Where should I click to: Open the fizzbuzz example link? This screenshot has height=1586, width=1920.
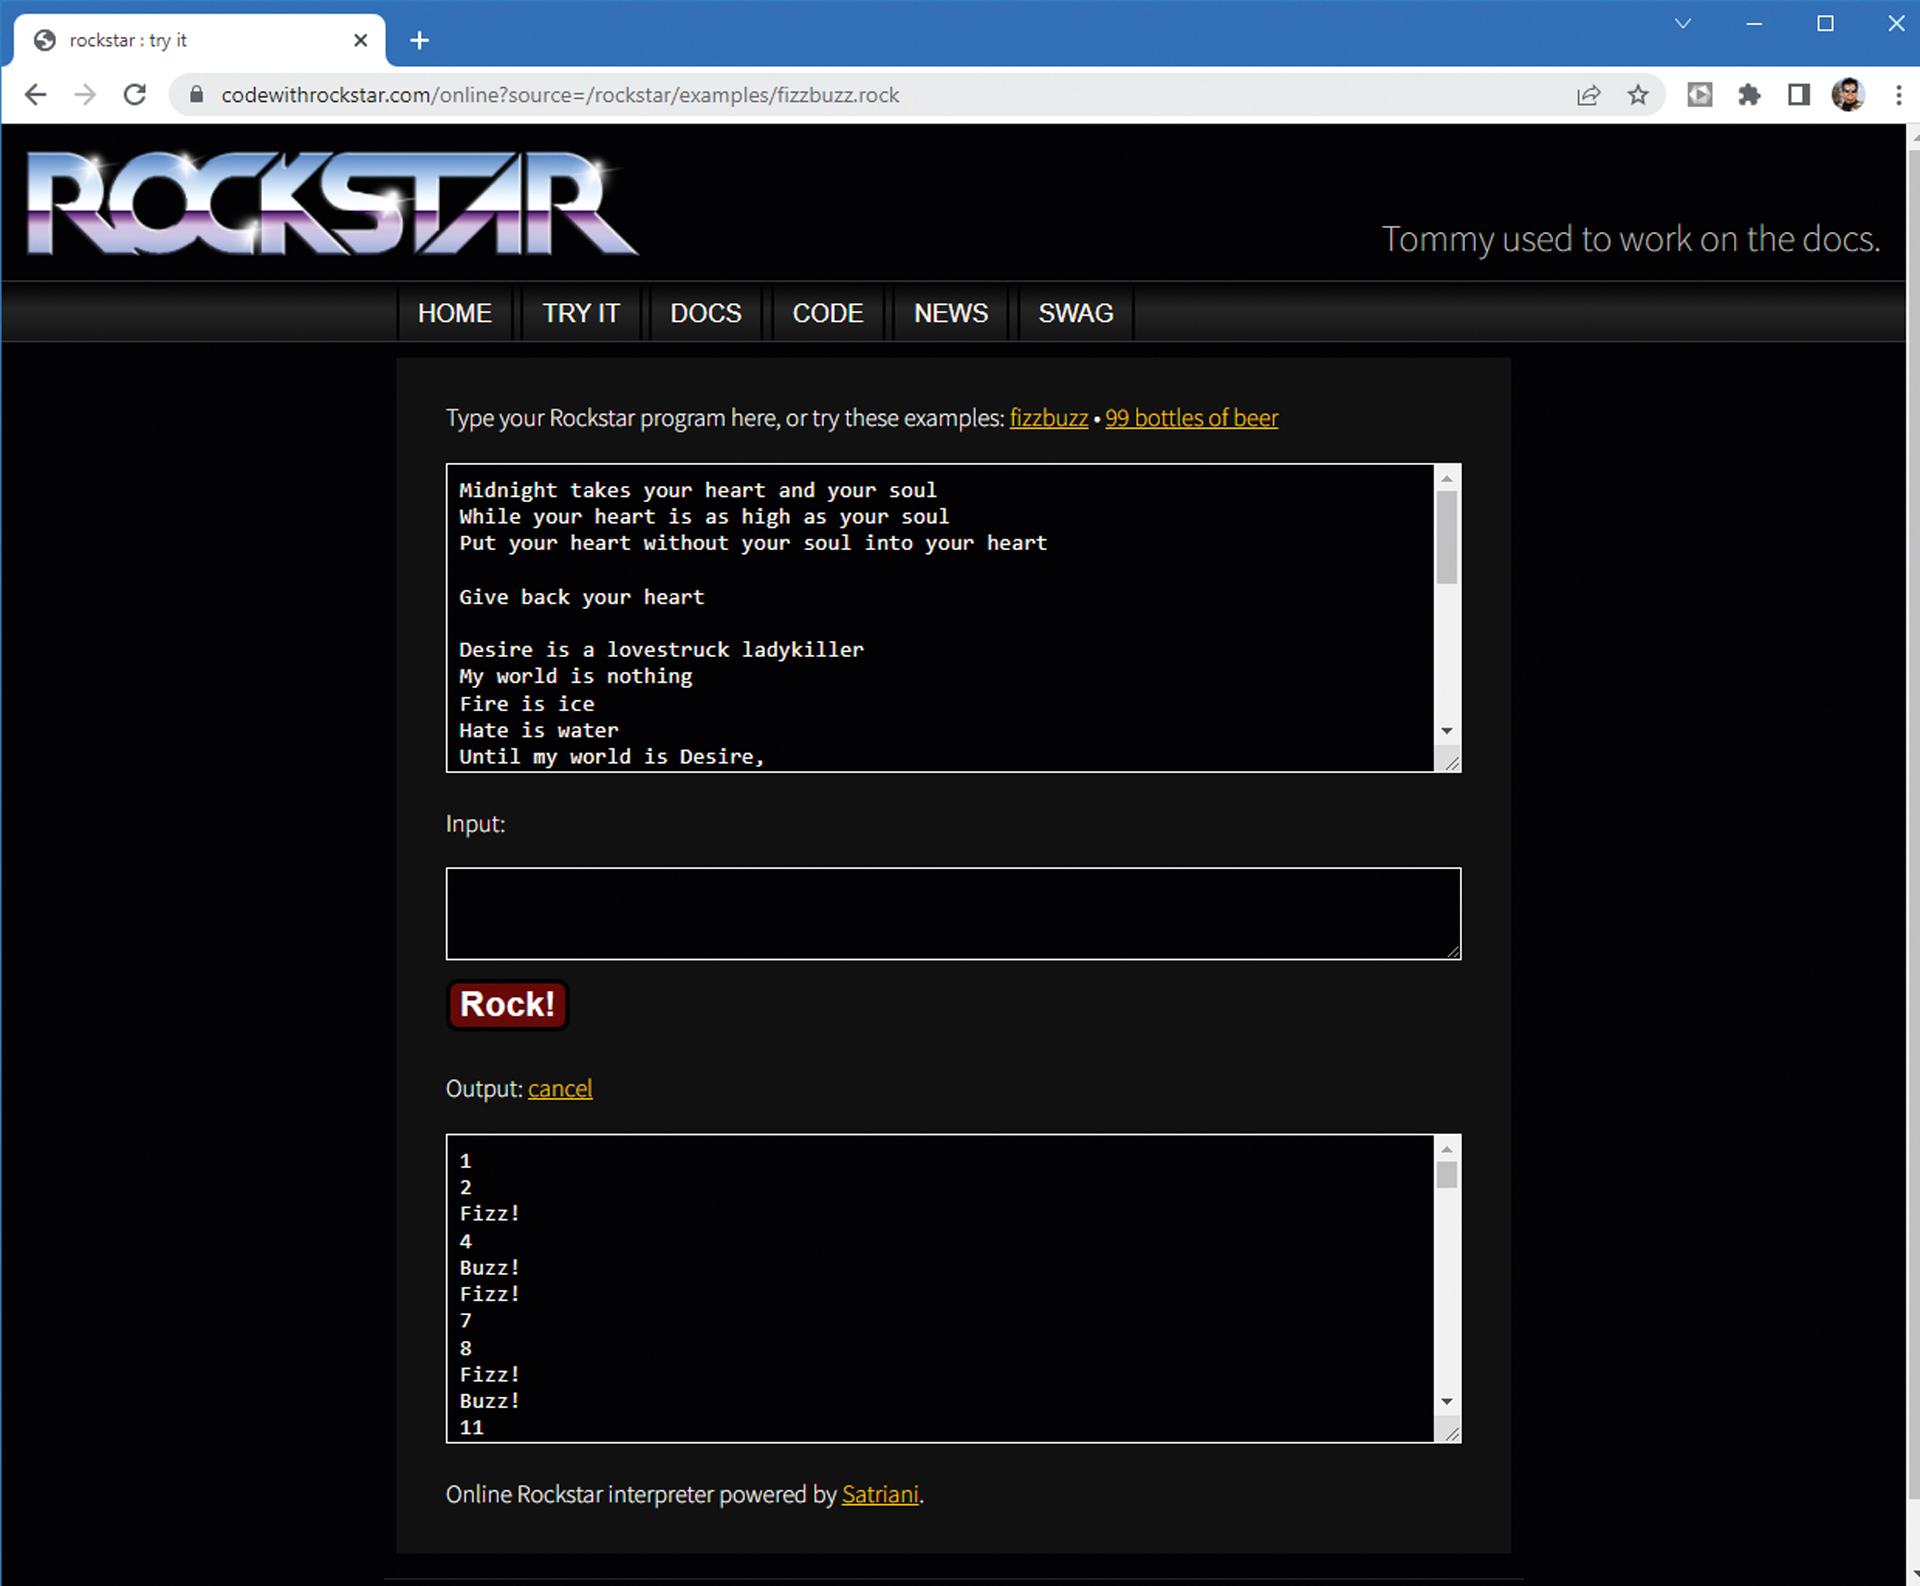1048,418
